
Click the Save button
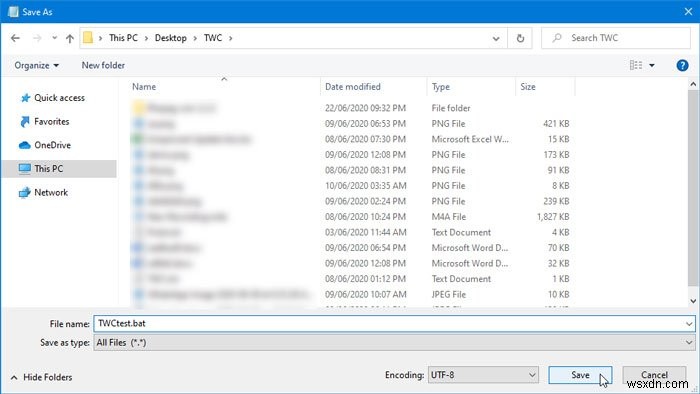tap(580, 375)
